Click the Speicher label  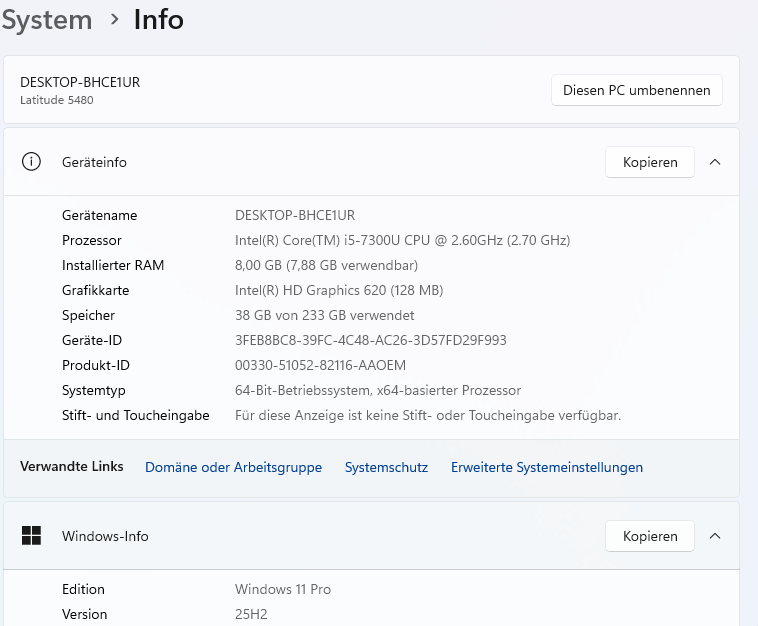pos(88,315)
